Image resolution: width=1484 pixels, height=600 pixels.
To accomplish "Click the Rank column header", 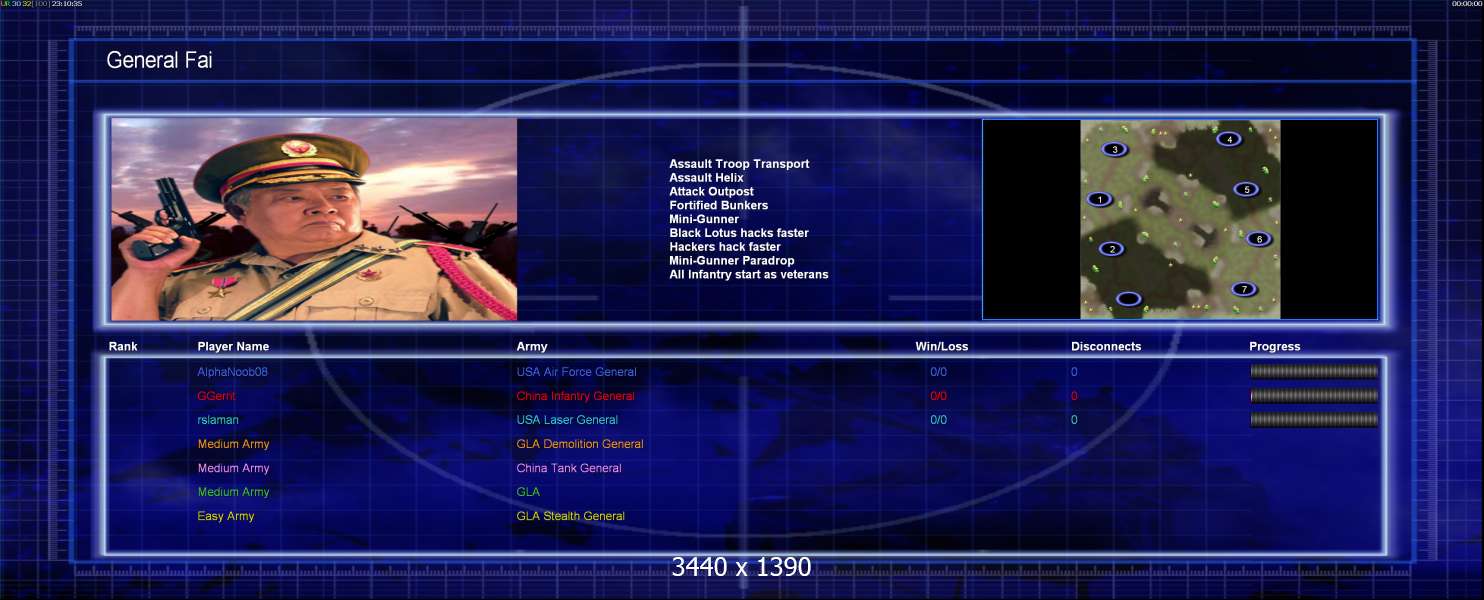I will (x=123, y=346).
